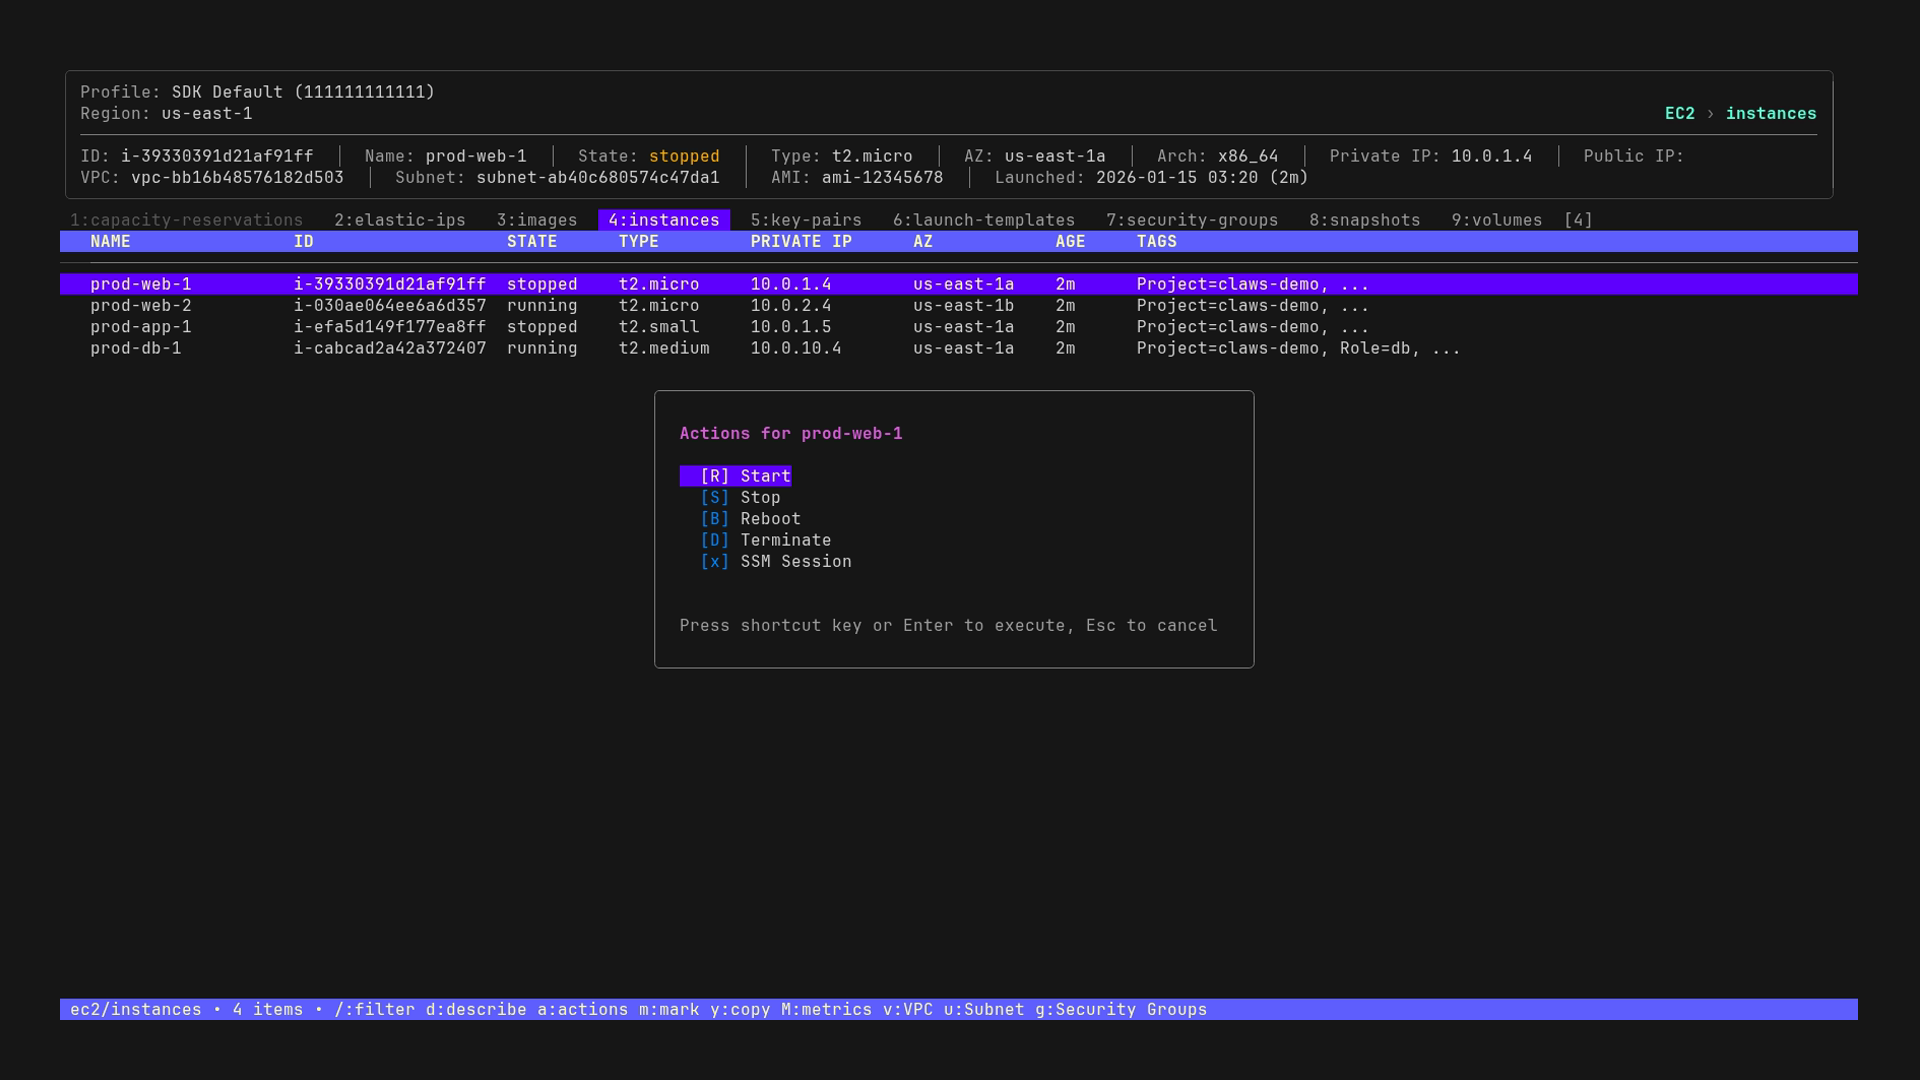
Task: Switch to the 1:capacity-reservations tab
Action: (186, 220)
